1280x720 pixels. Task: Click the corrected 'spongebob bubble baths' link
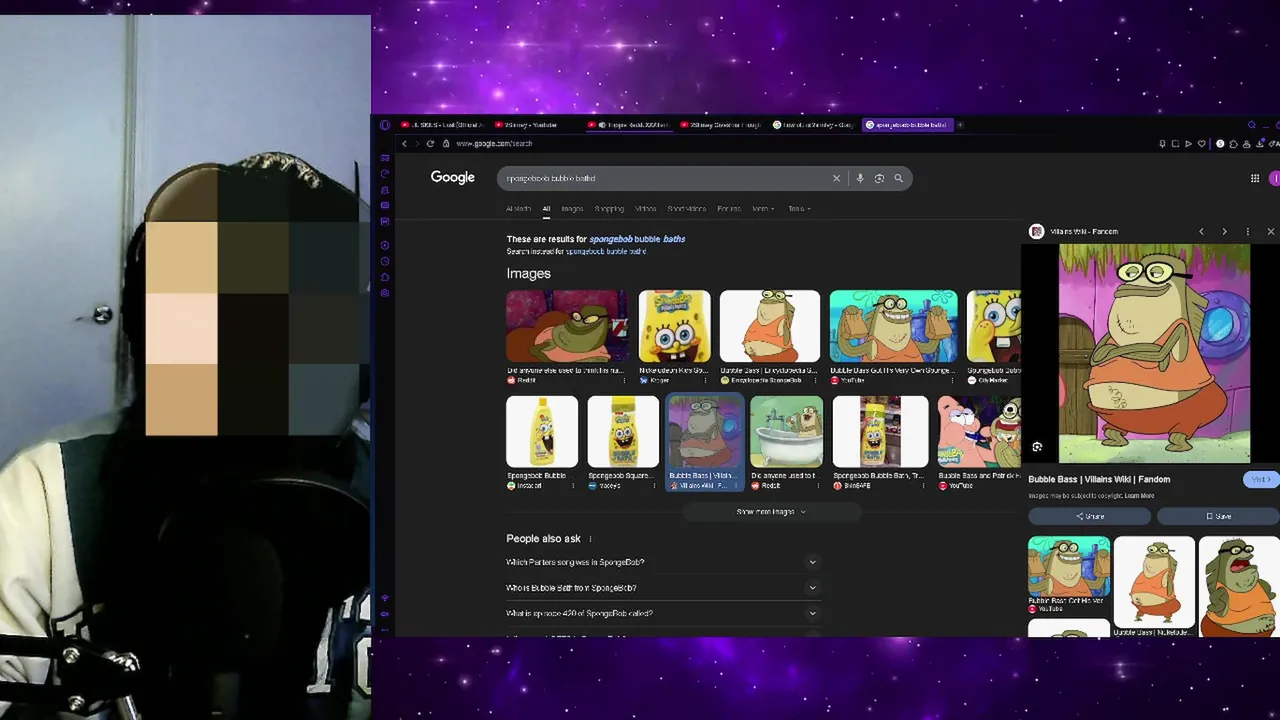click(x=637, y=239)
